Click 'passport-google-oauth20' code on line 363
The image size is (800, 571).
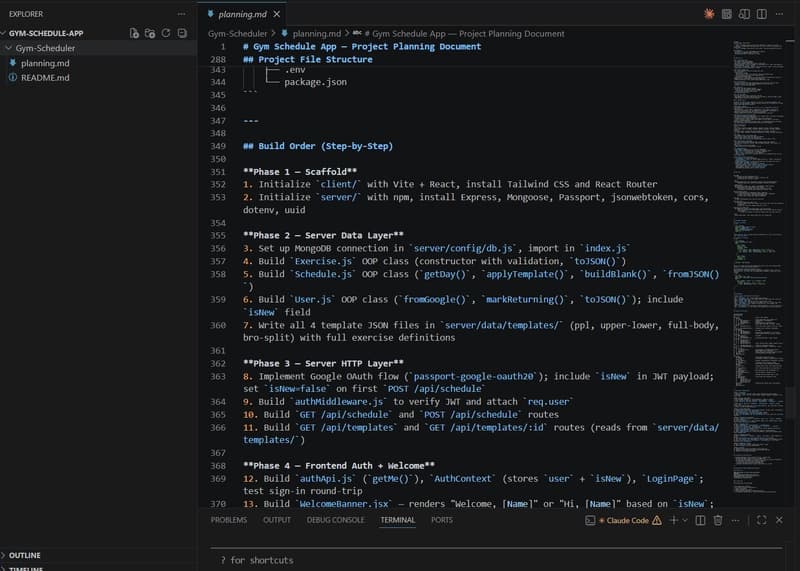coord(473,376)
